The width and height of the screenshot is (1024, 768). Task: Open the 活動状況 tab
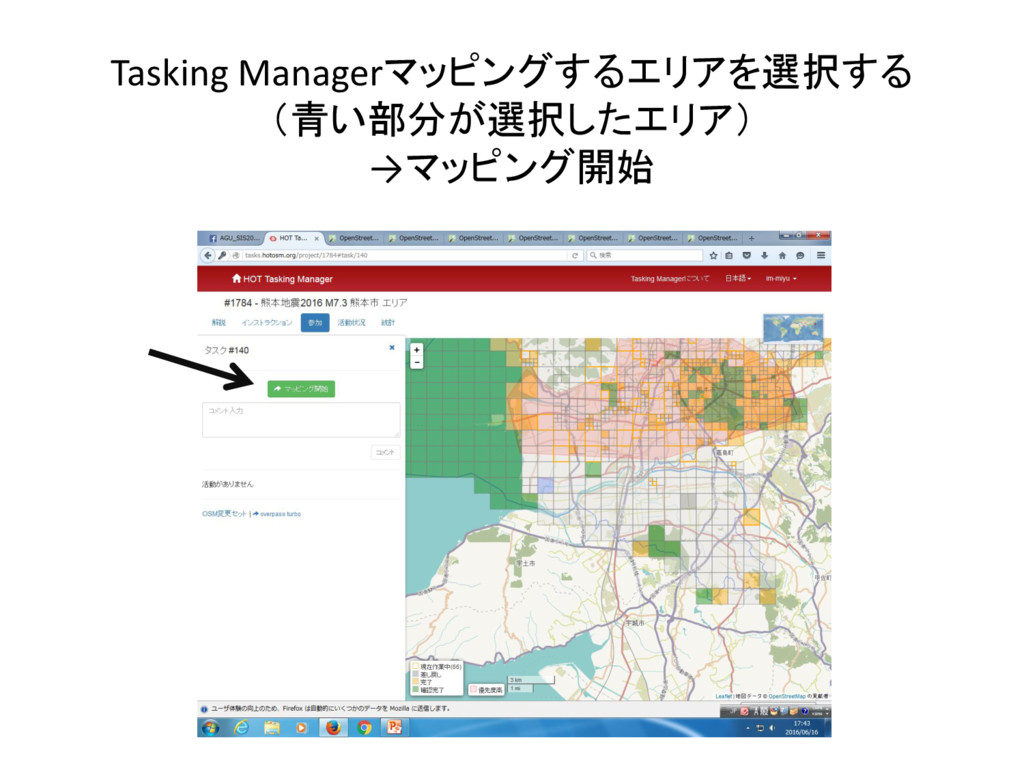pyautogui.click(x=351, y=323)
